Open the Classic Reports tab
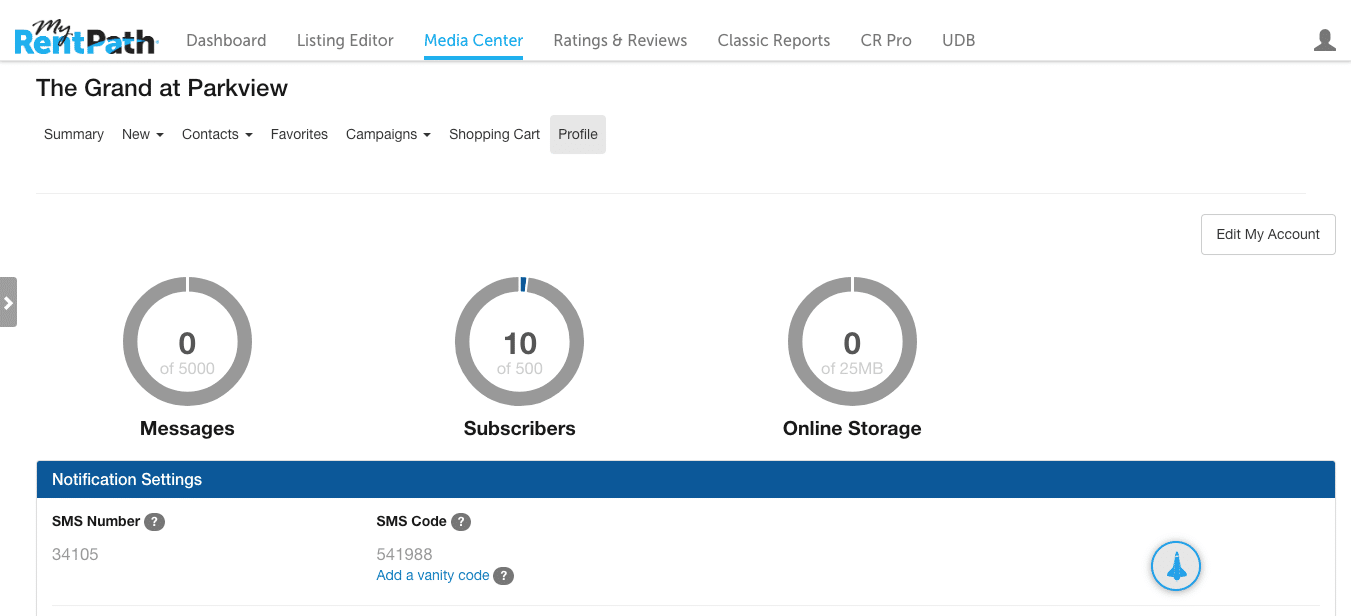 click(774, 40)
